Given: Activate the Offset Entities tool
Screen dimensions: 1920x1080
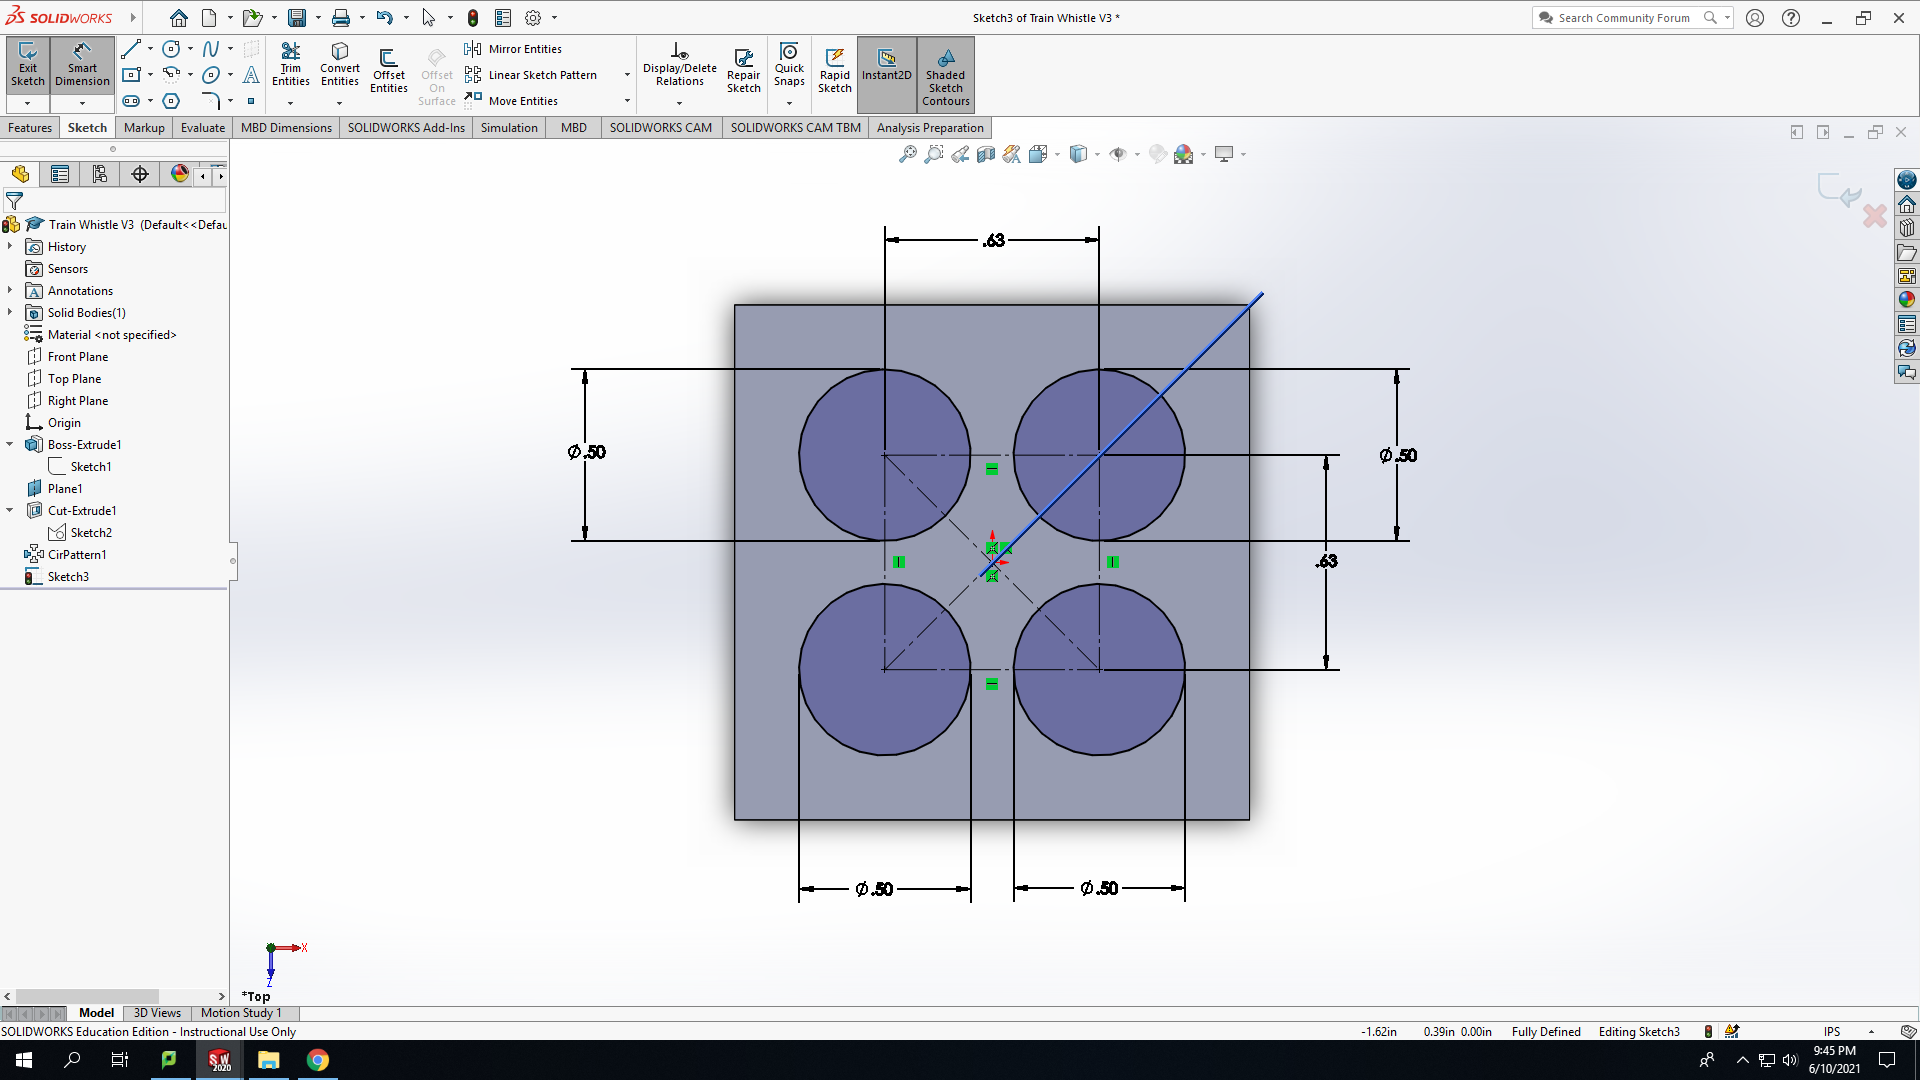Looking at the screenshot, I should (x=388, y=70).
